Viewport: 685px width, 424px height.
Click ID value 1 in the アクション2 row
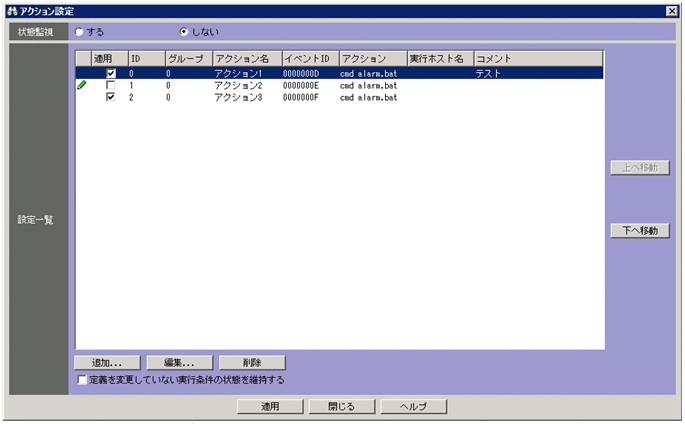pyautogui.click(x=131, y=85)
